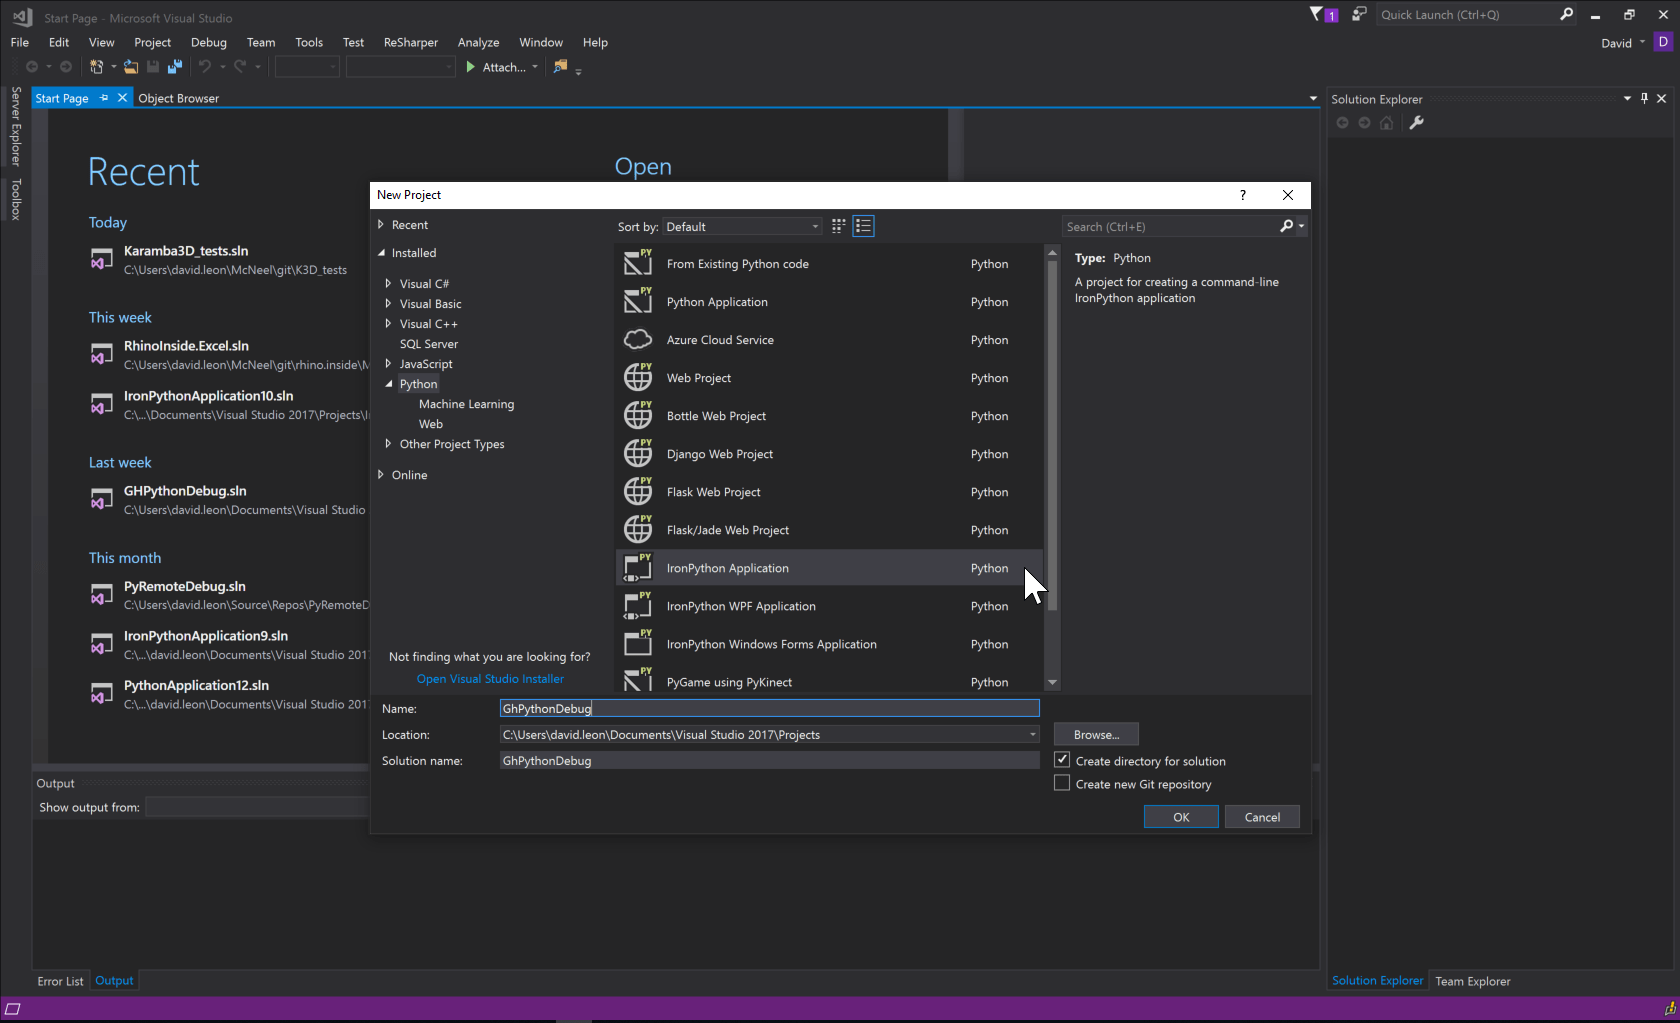
Task: Click the status bar icon at far left
Action: (12, 1009)
